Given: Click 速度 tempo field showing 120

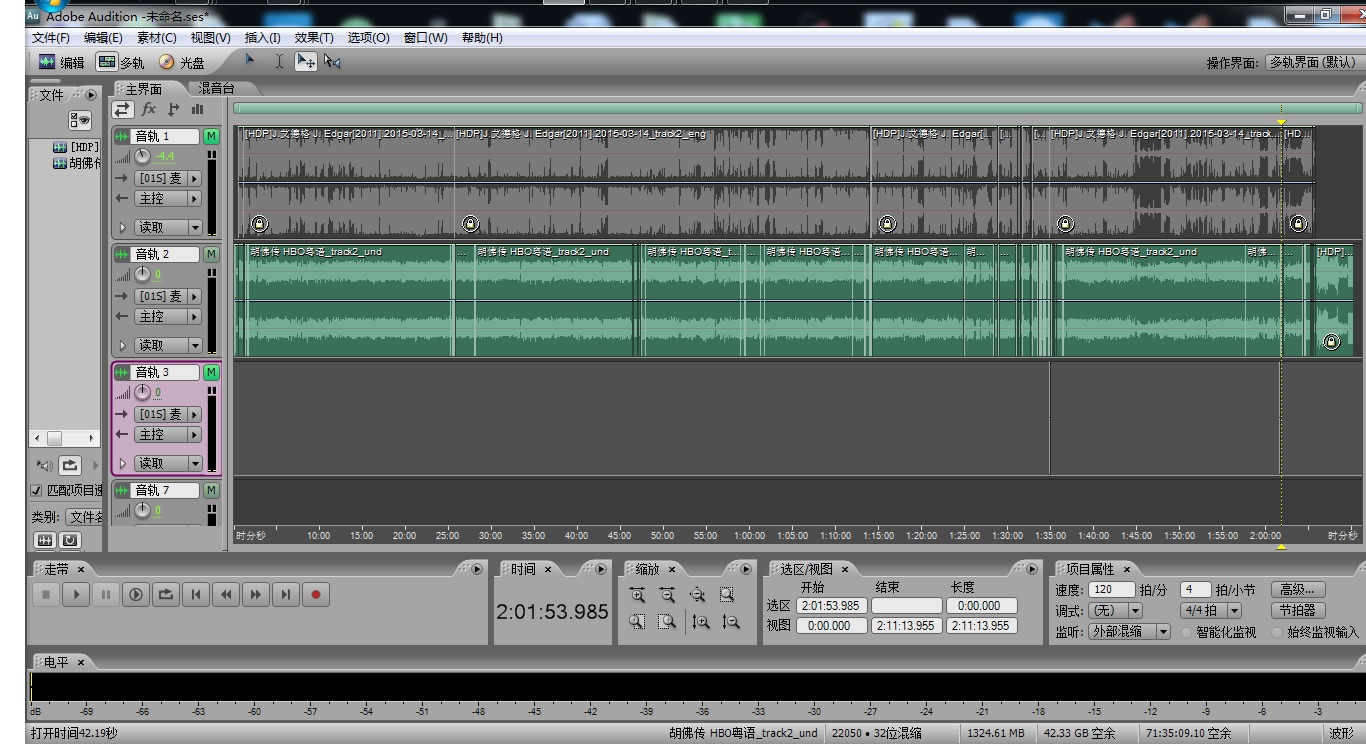Looking at the screenshot, I should pyautogui.click(x=1112, y=590).
